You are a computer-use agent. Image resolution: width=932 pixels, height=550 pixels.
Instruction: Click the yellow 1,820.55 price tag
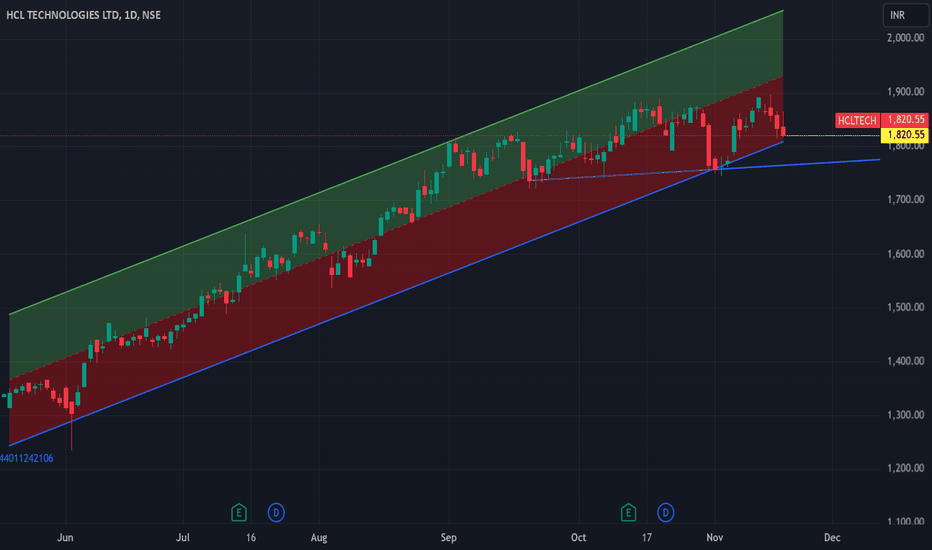[x=905, y=135]
